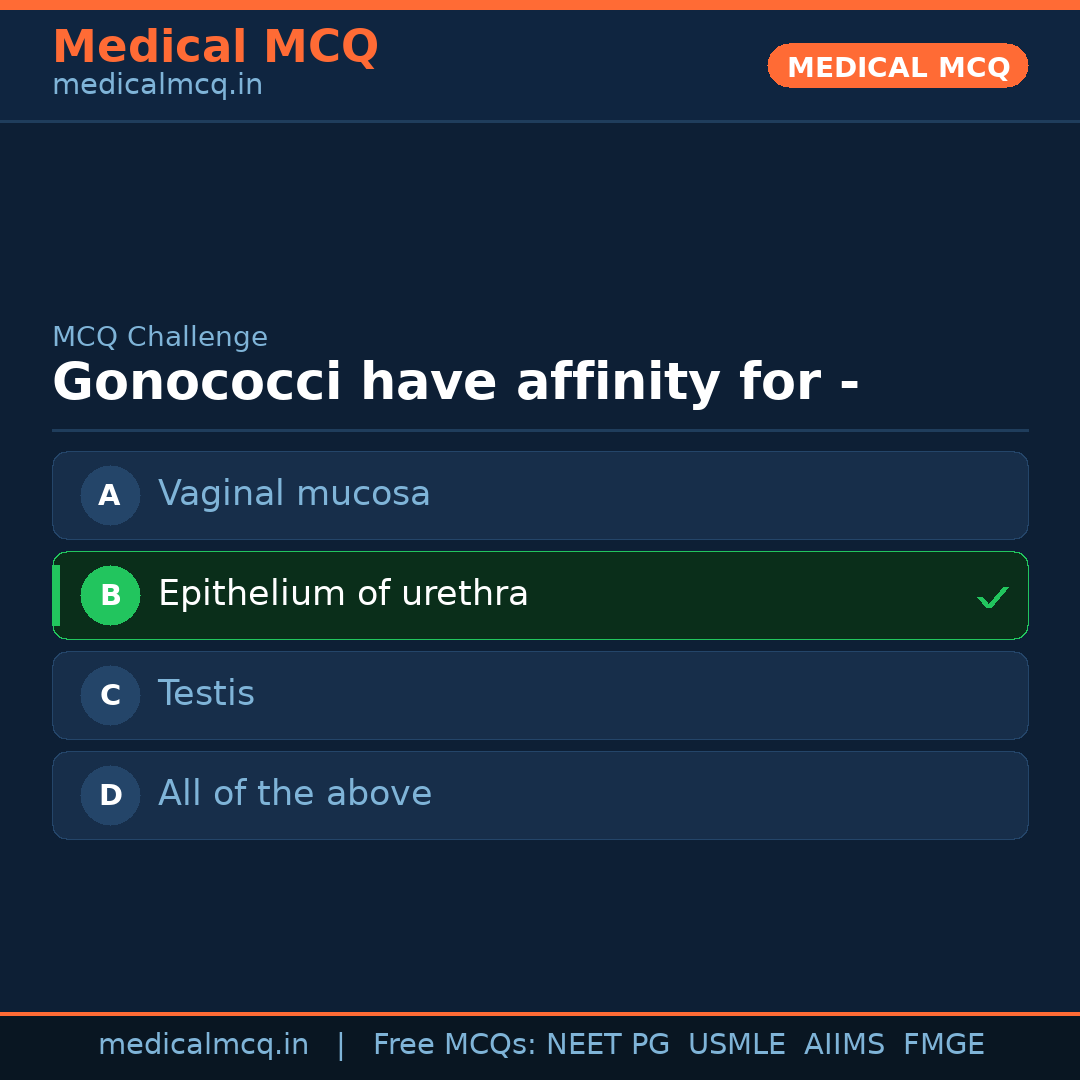The height and width of the screenshot is (1080, 1080).
Task: Open the Medical MCQ header title
Action: point(215,47)
